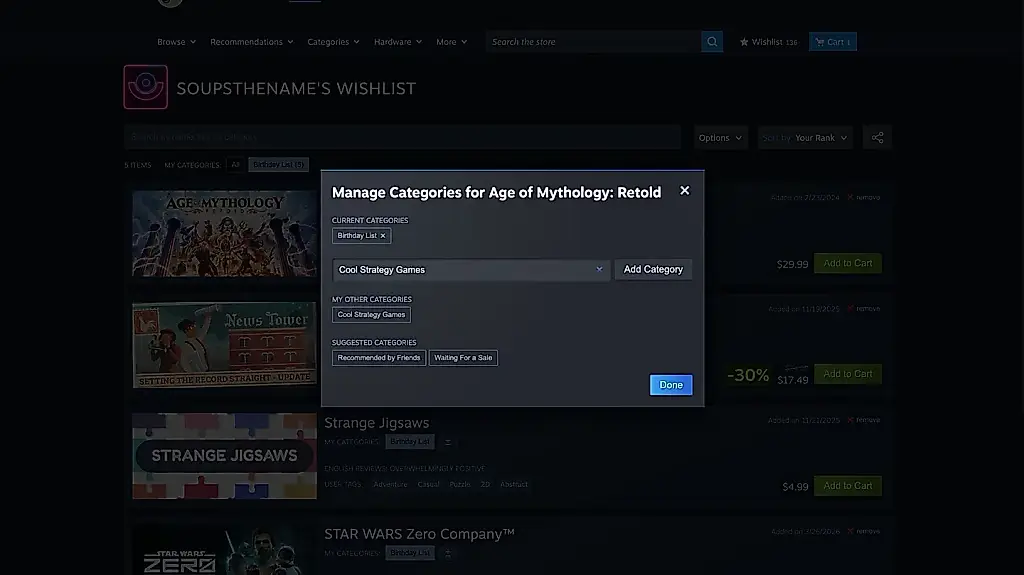Click manage categories icon beside Strange Jigsaws
Screen dimensions: 1024x575
coord(448,442)
